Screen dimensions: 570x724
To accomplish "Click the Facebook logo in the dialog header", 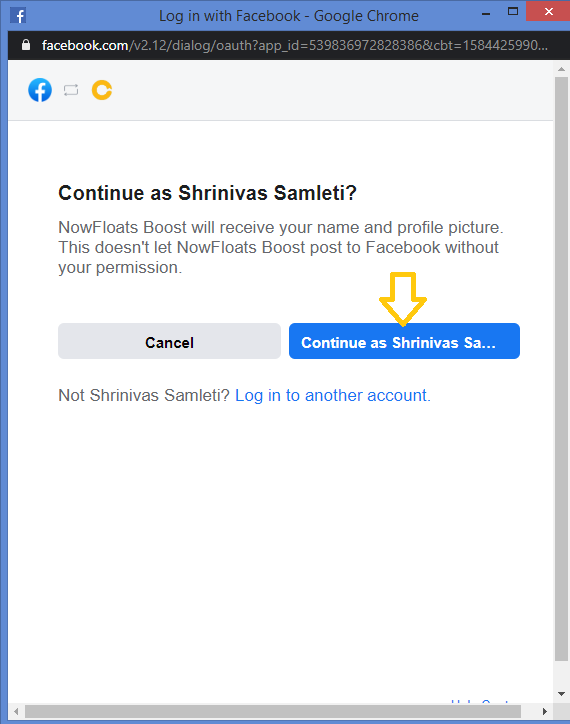I will pyautogui.click(x=40, y=90).
